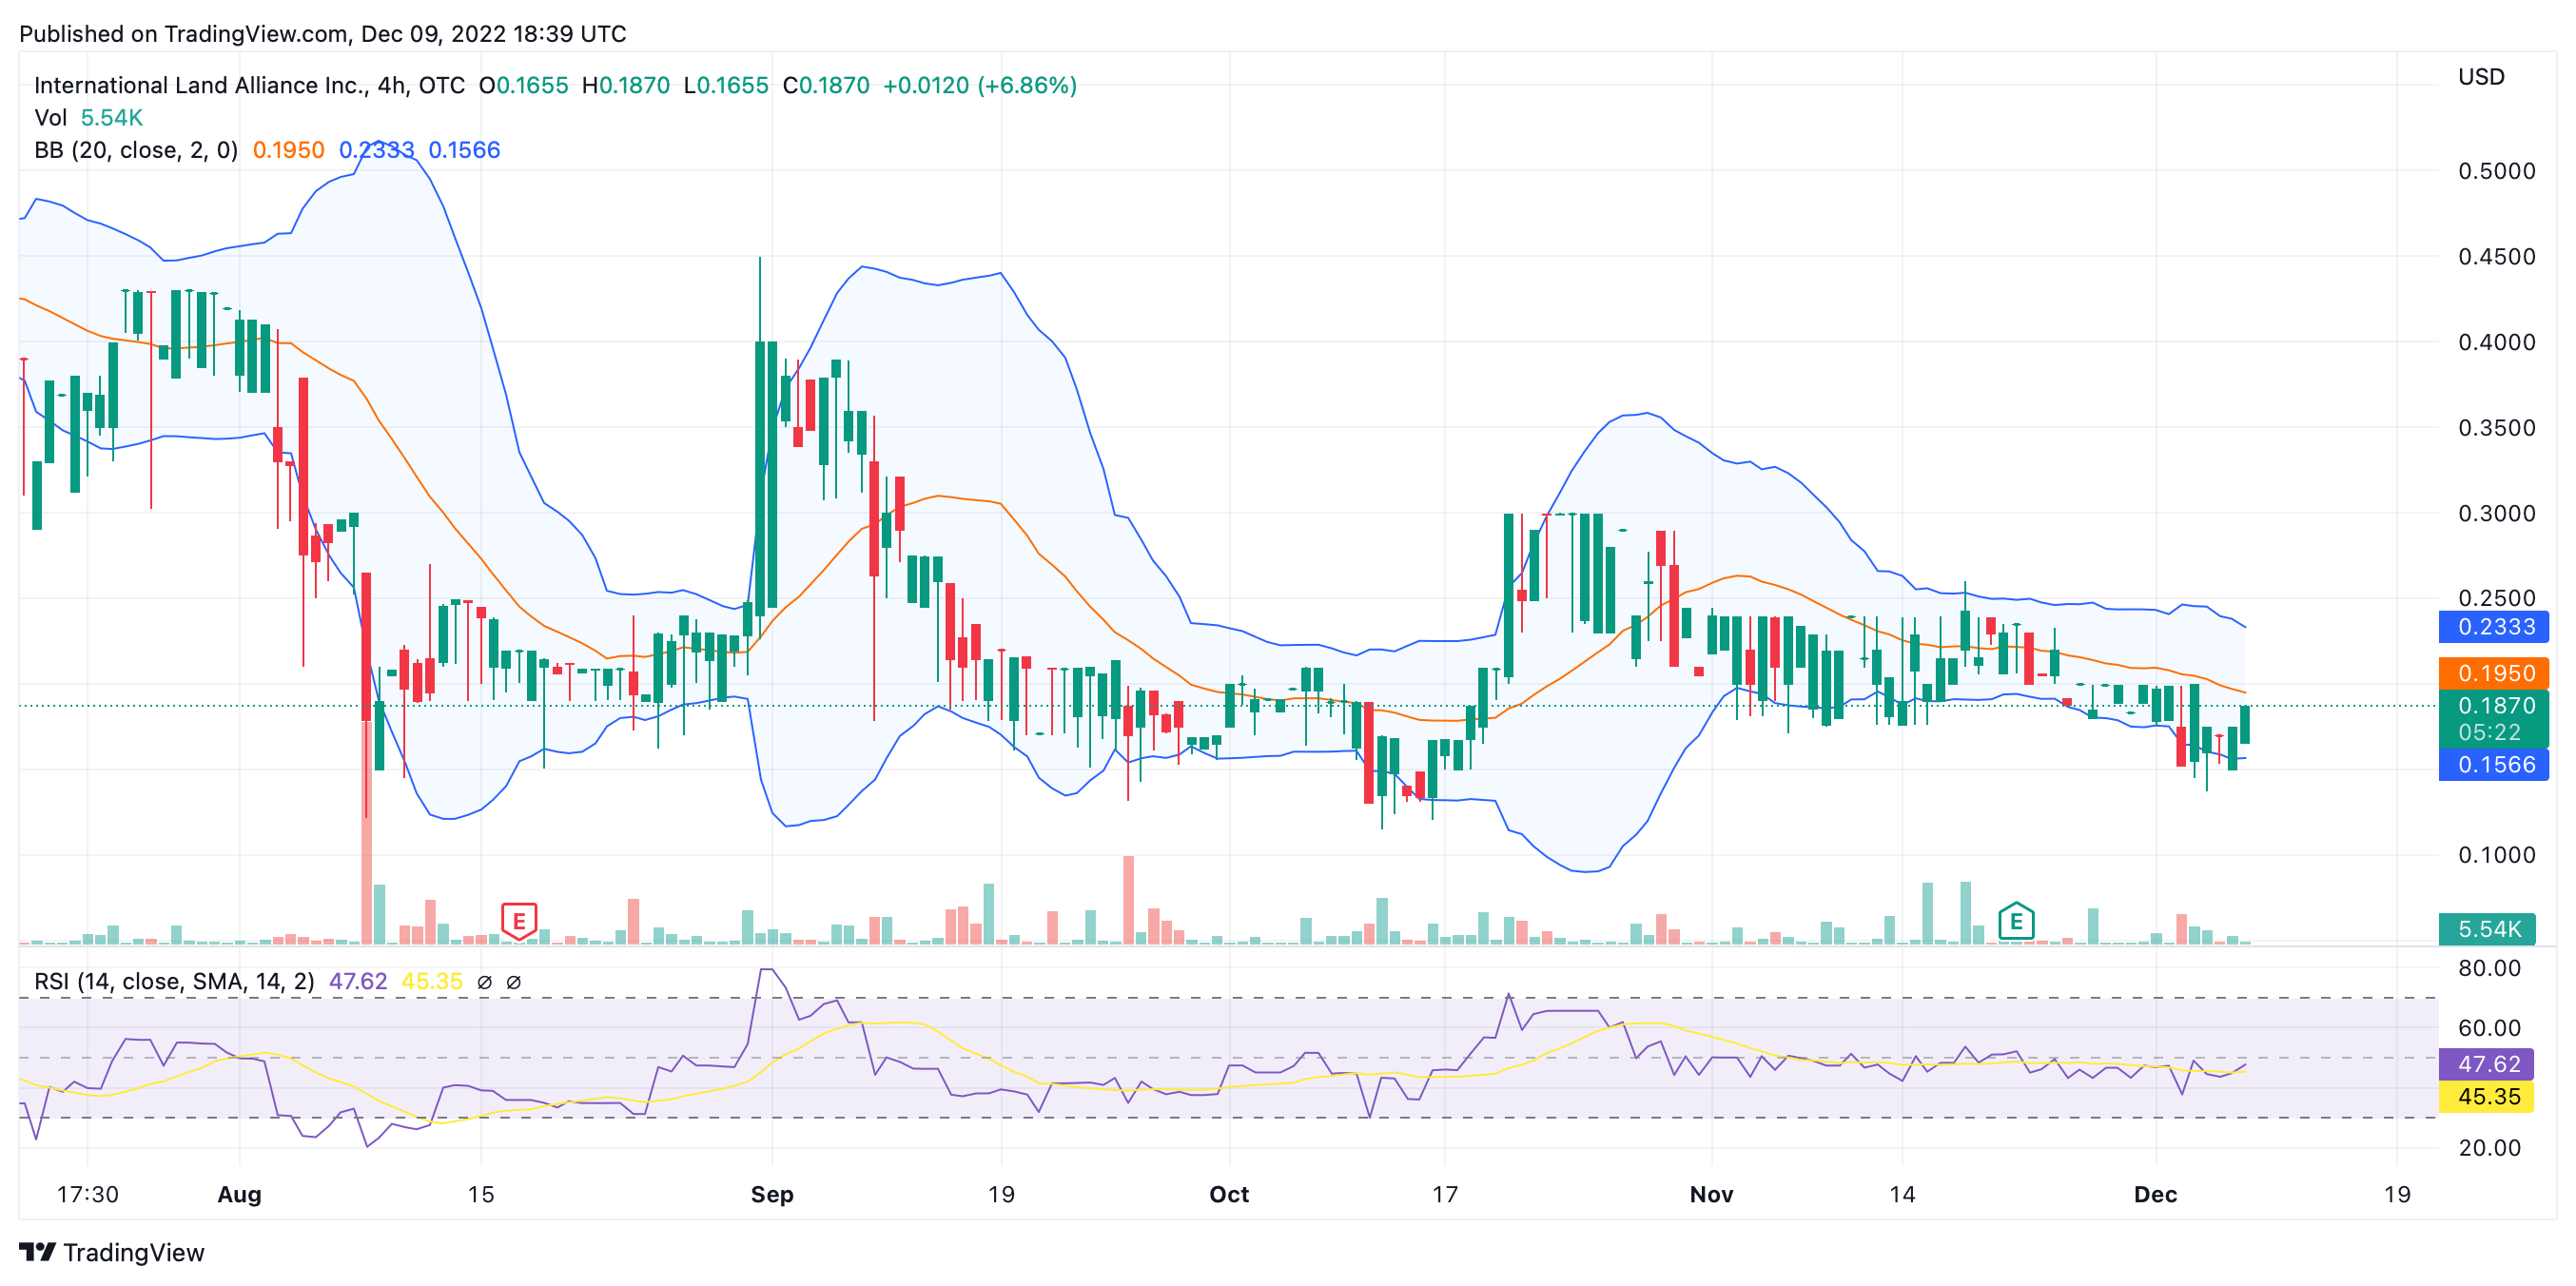Click the red earnings E marker

(518, 919)
